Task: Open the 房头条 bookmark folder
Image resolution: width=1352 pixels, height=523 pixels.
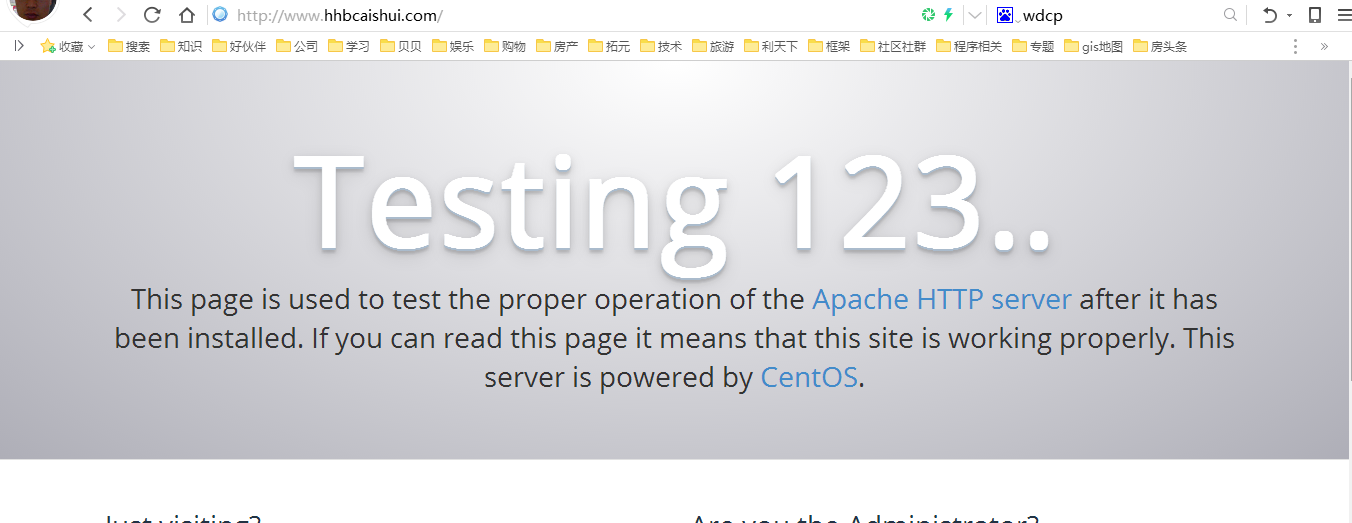Action: click(x=1160, y=46)
